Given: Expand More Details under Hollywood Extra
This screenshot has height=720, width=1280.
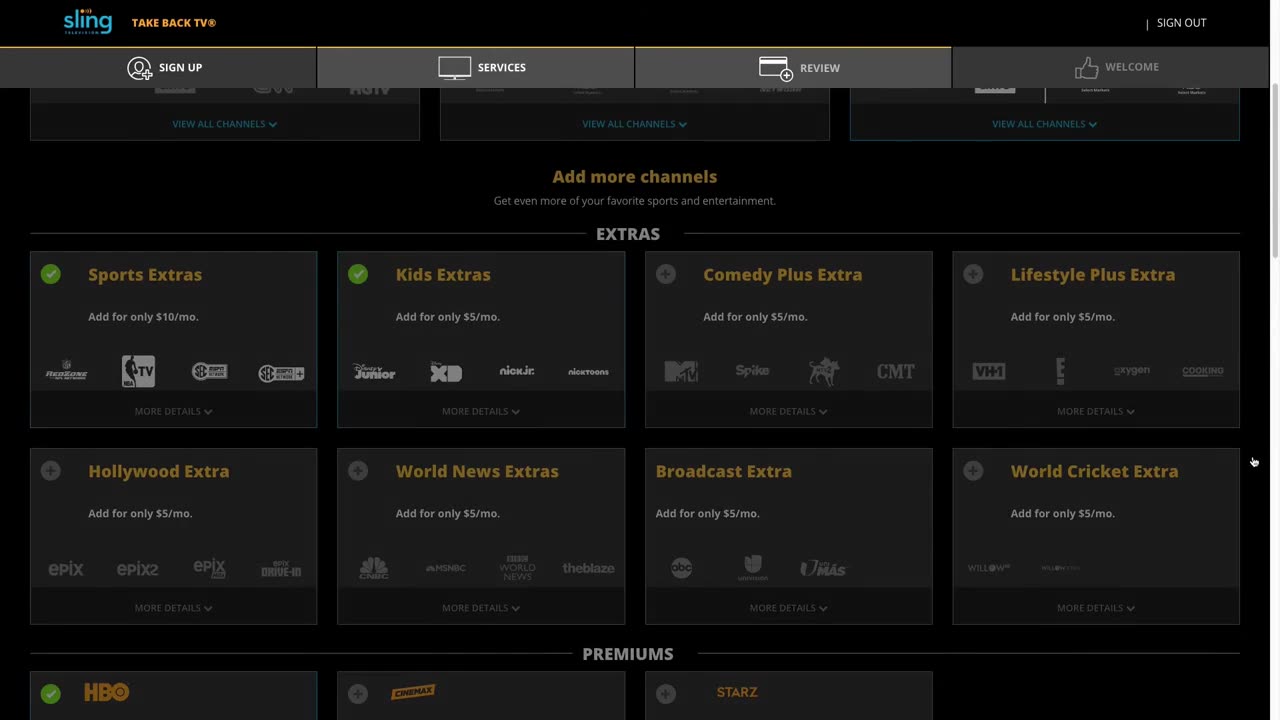Looking at the screenshot, I should click(x=174, y=608).
